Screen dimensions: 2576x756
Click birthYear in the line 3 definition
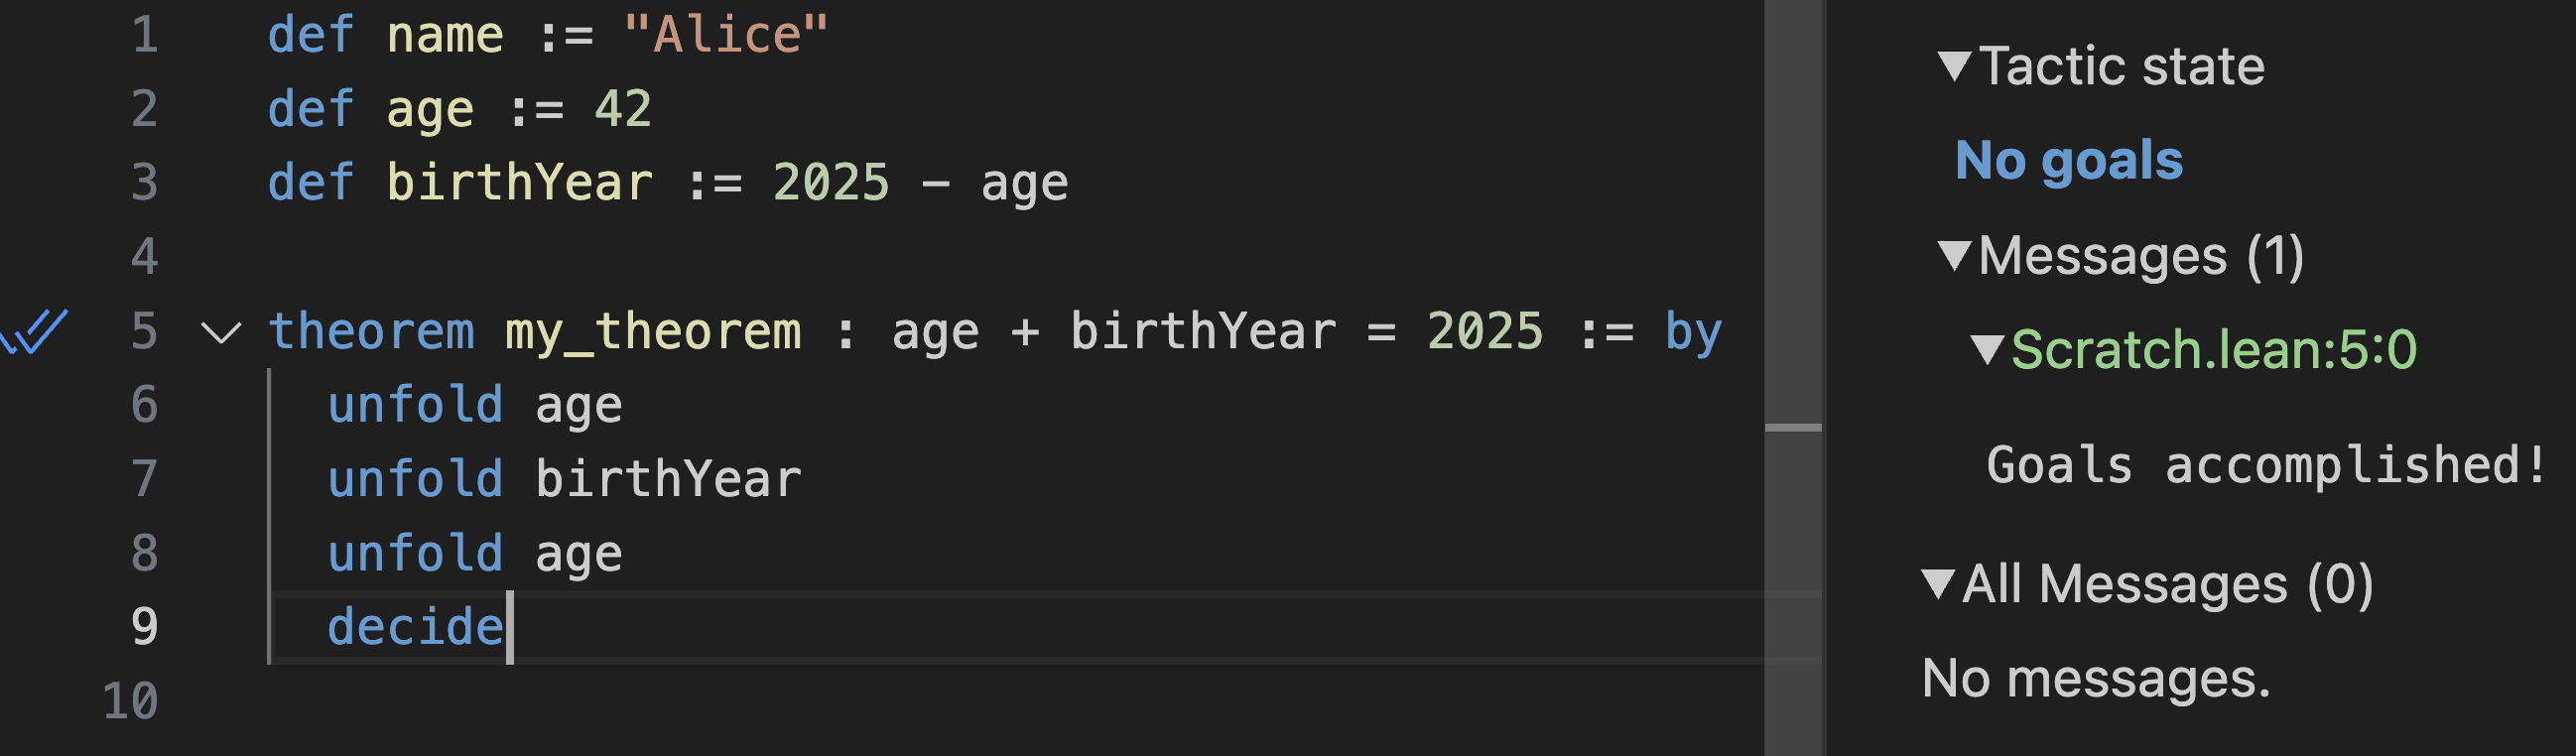[519, 183]
